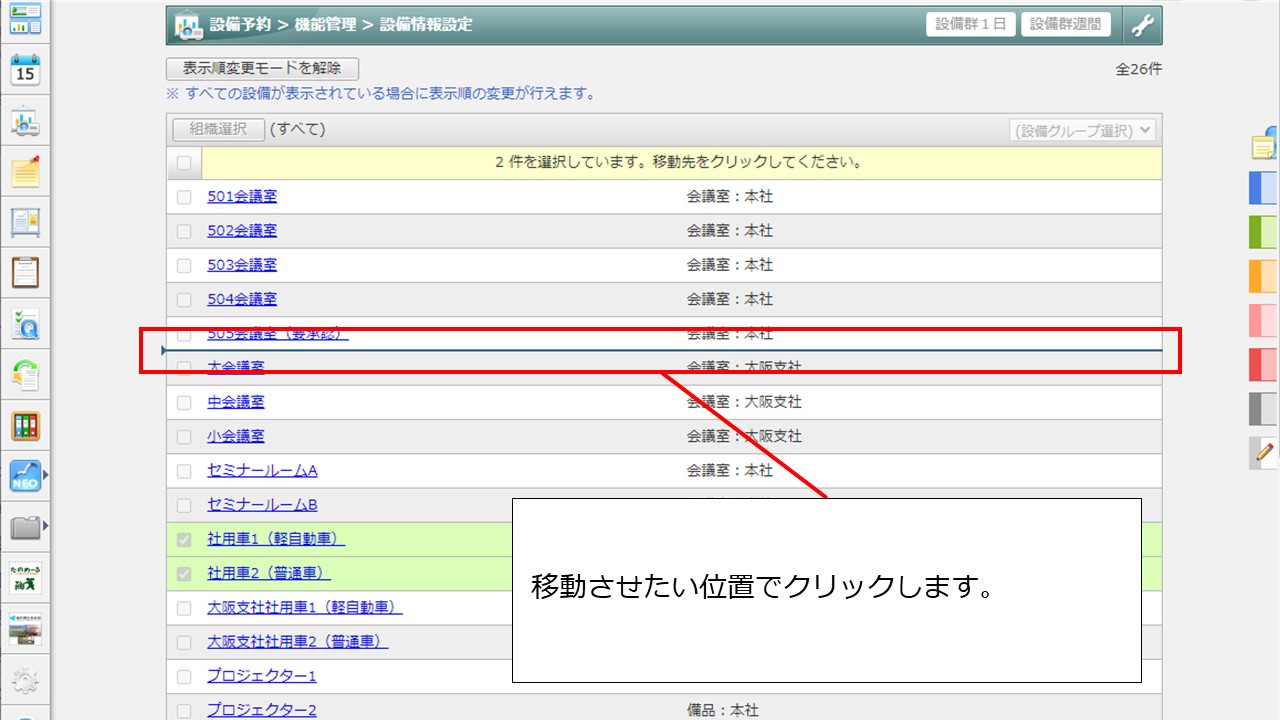Screen dimensions: 1280x720
Task: Switch to 設備群１日 view
Action: 971,25
